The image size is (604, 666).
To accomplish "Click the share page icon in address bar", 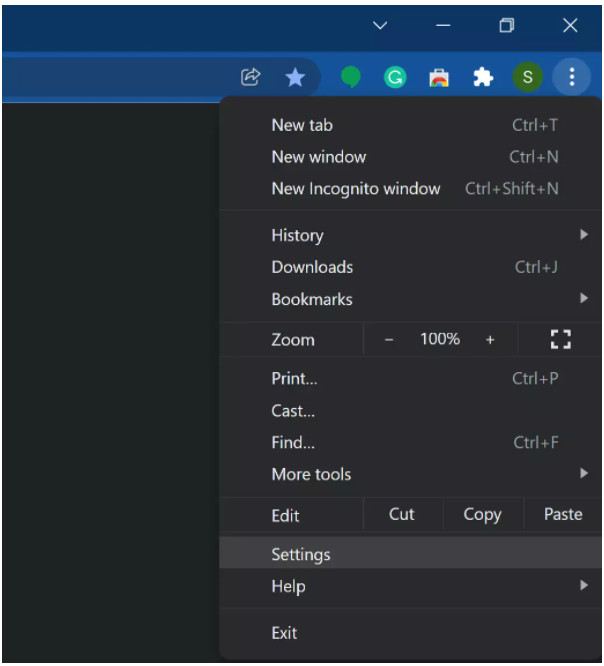I will click(251, 77).
